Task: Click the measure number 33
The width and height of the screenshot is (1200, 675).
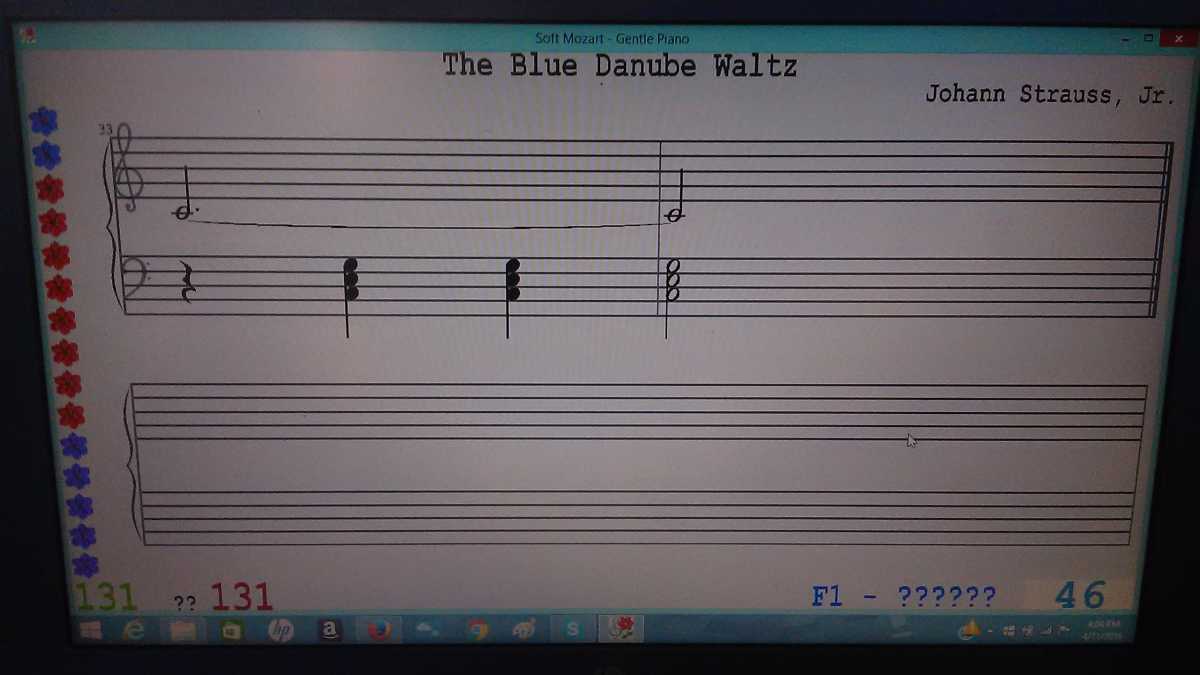Action: pos(104,128)
